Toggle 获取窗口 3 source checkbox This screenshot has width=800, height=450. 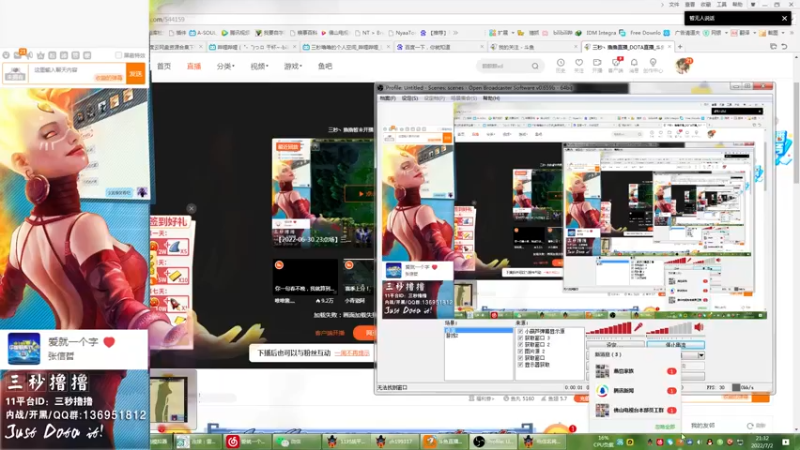click(x=520, y=338)
